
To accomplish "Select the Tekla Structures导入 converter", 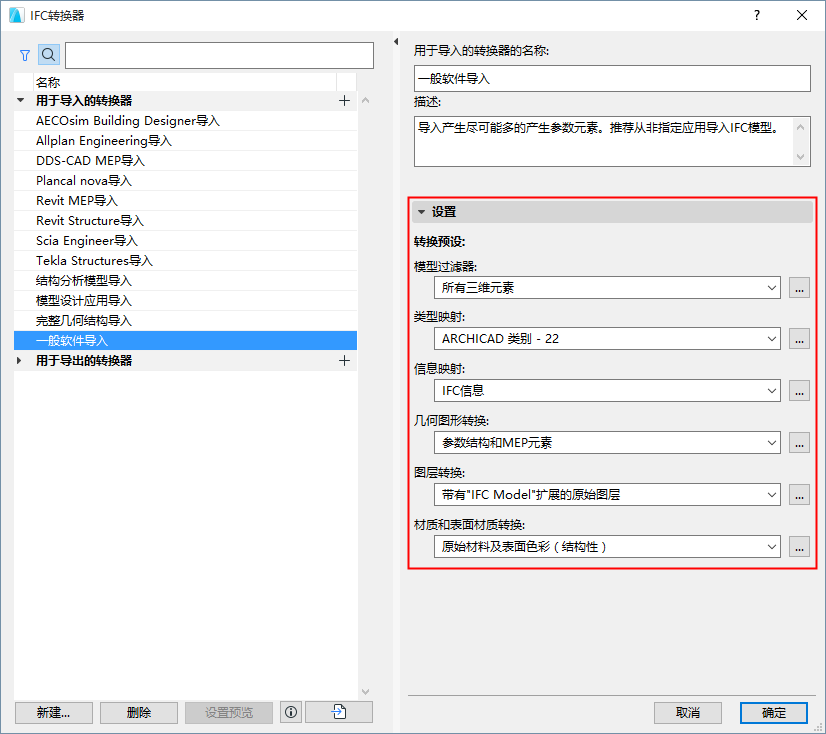I will click(93, 260).
